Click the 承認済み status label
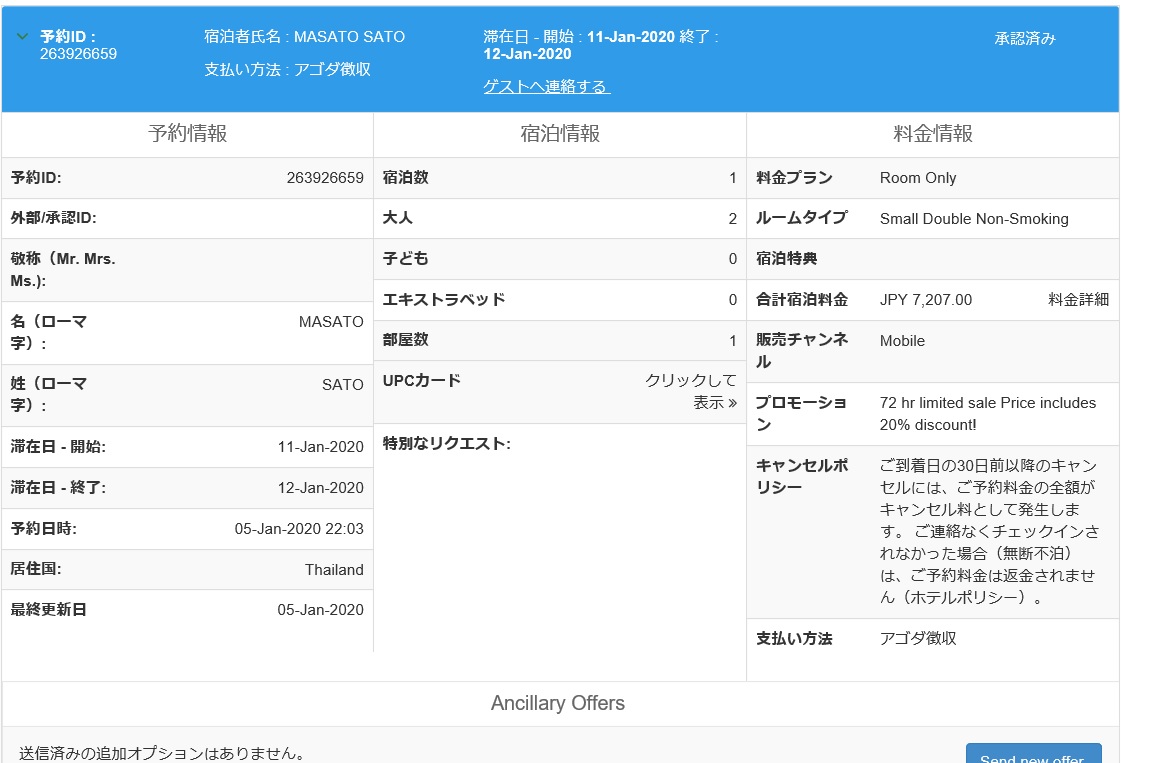The height and width of the screenshot is (763, 1160). (1024, 39)
